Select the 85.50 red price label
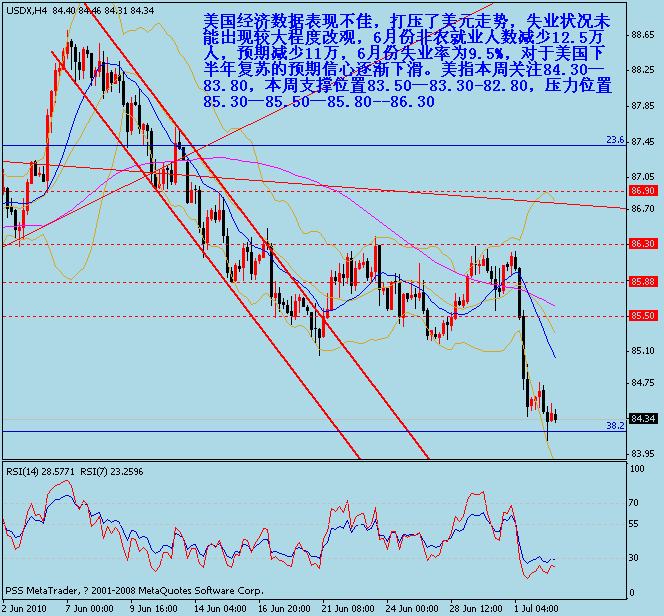This screenshot has height=616, width=664. 643,315
